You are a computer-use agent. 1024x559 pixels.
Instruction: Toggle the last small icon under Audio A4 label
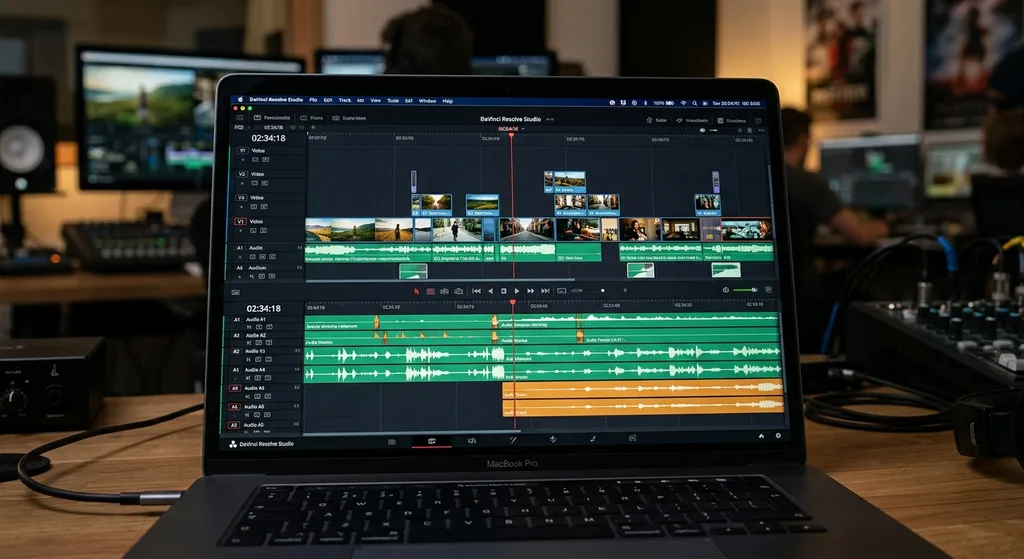[268, 377]
